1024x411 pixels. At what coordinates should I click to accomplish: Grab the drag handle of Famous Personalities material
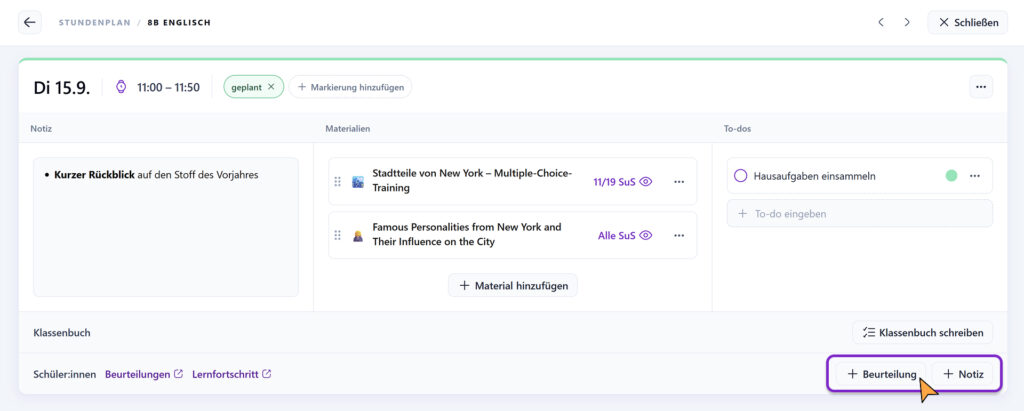[x=338, y=235]
